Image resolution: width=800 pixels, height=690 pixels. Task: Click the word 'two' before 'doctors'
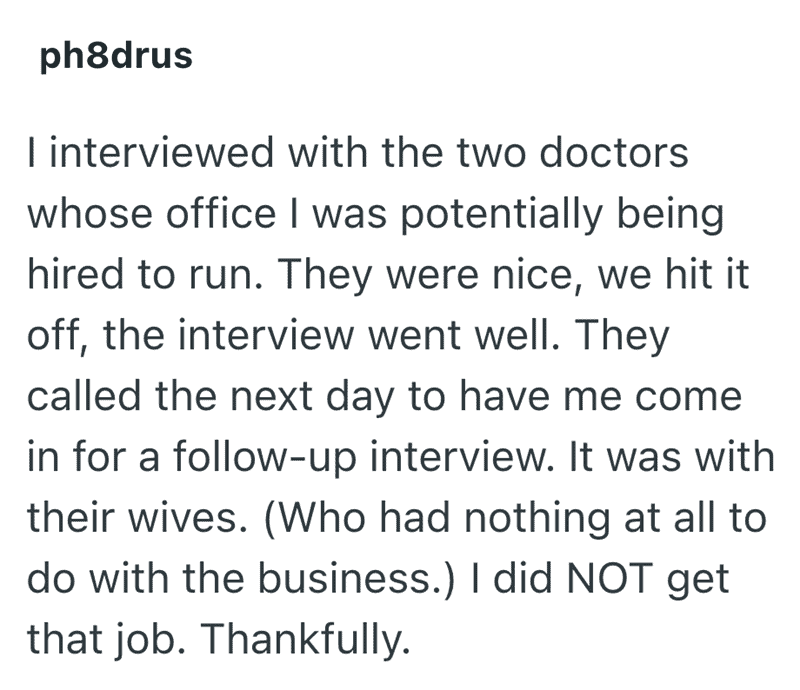pyautogui.click(x=496, y=155)
